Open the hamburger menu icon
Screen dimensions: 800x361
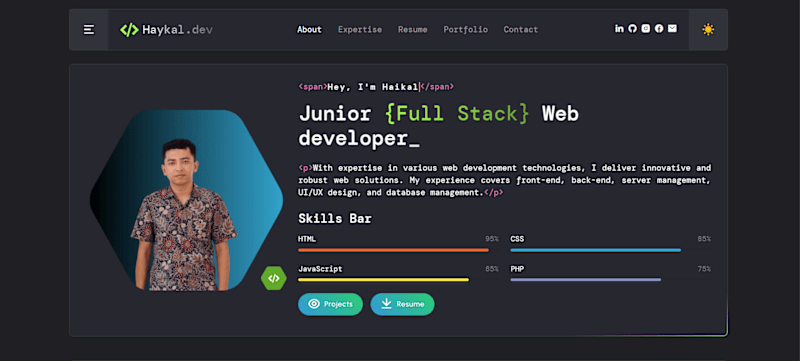(89, 30)
